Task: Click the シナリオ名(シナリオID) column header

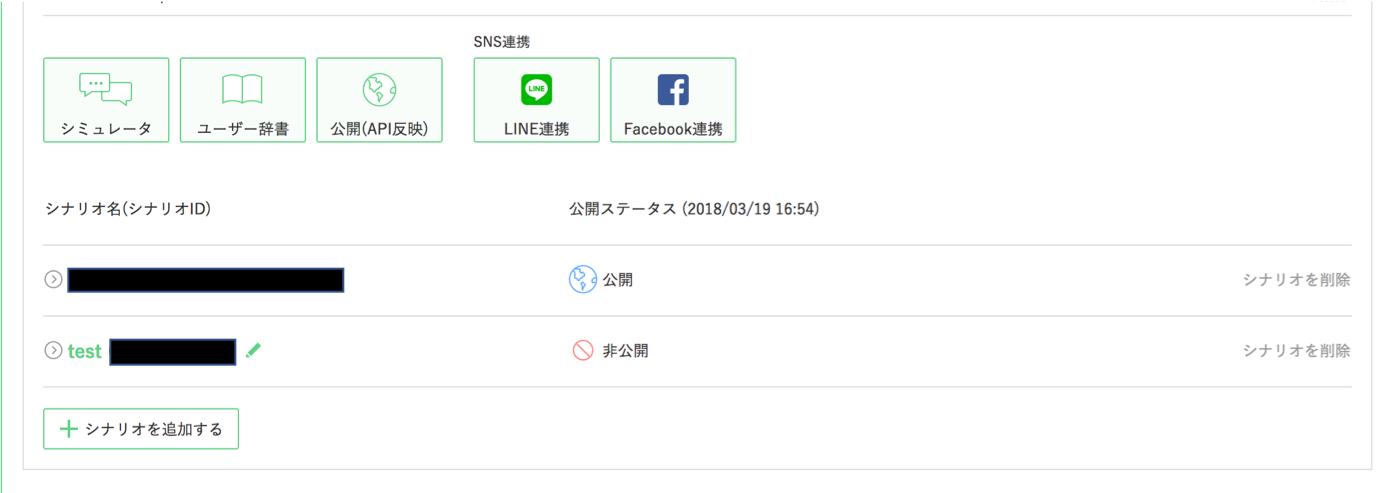Action: click(128, 209)
